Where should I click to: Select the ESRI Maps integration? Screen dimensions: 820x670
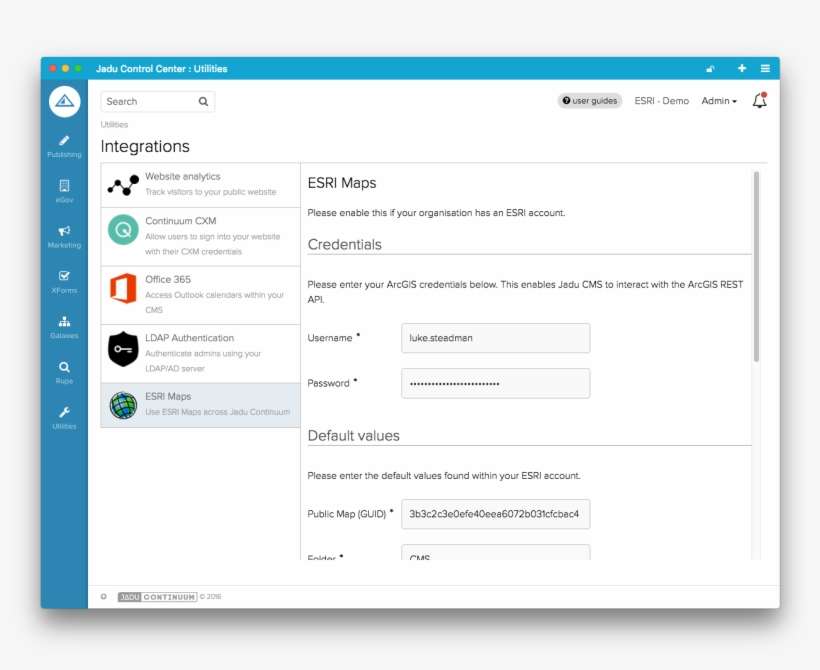tap(200, 405)
